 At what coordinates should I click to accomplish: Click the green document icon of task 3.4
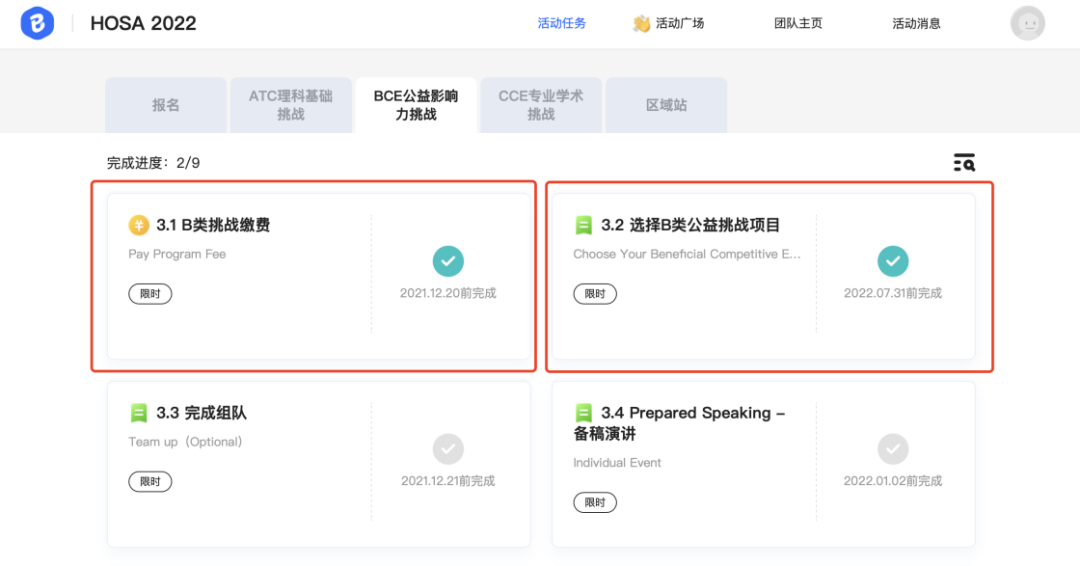coord(583,413)
